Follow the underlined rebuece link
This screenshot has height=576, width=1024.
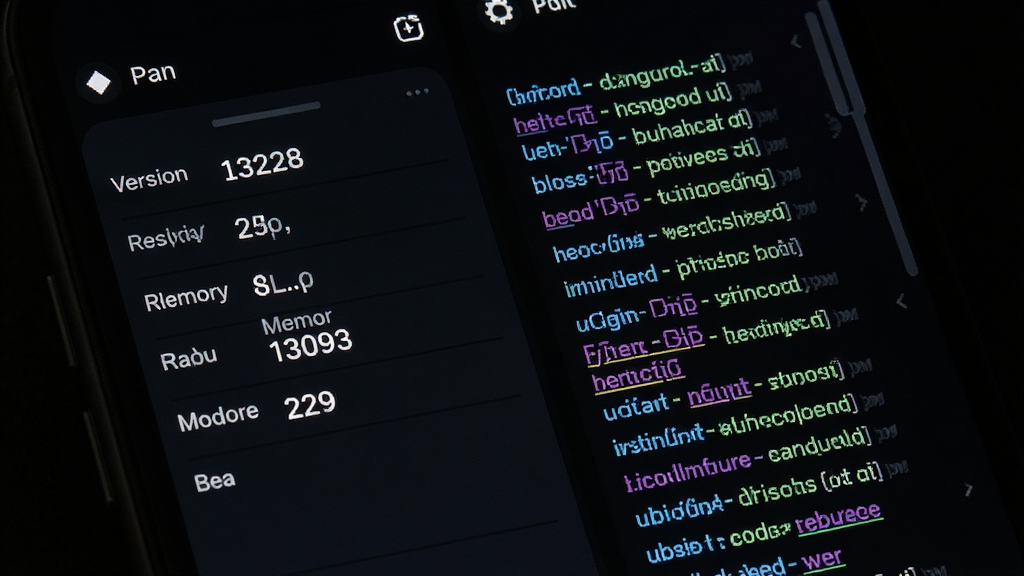pos(838,517)
